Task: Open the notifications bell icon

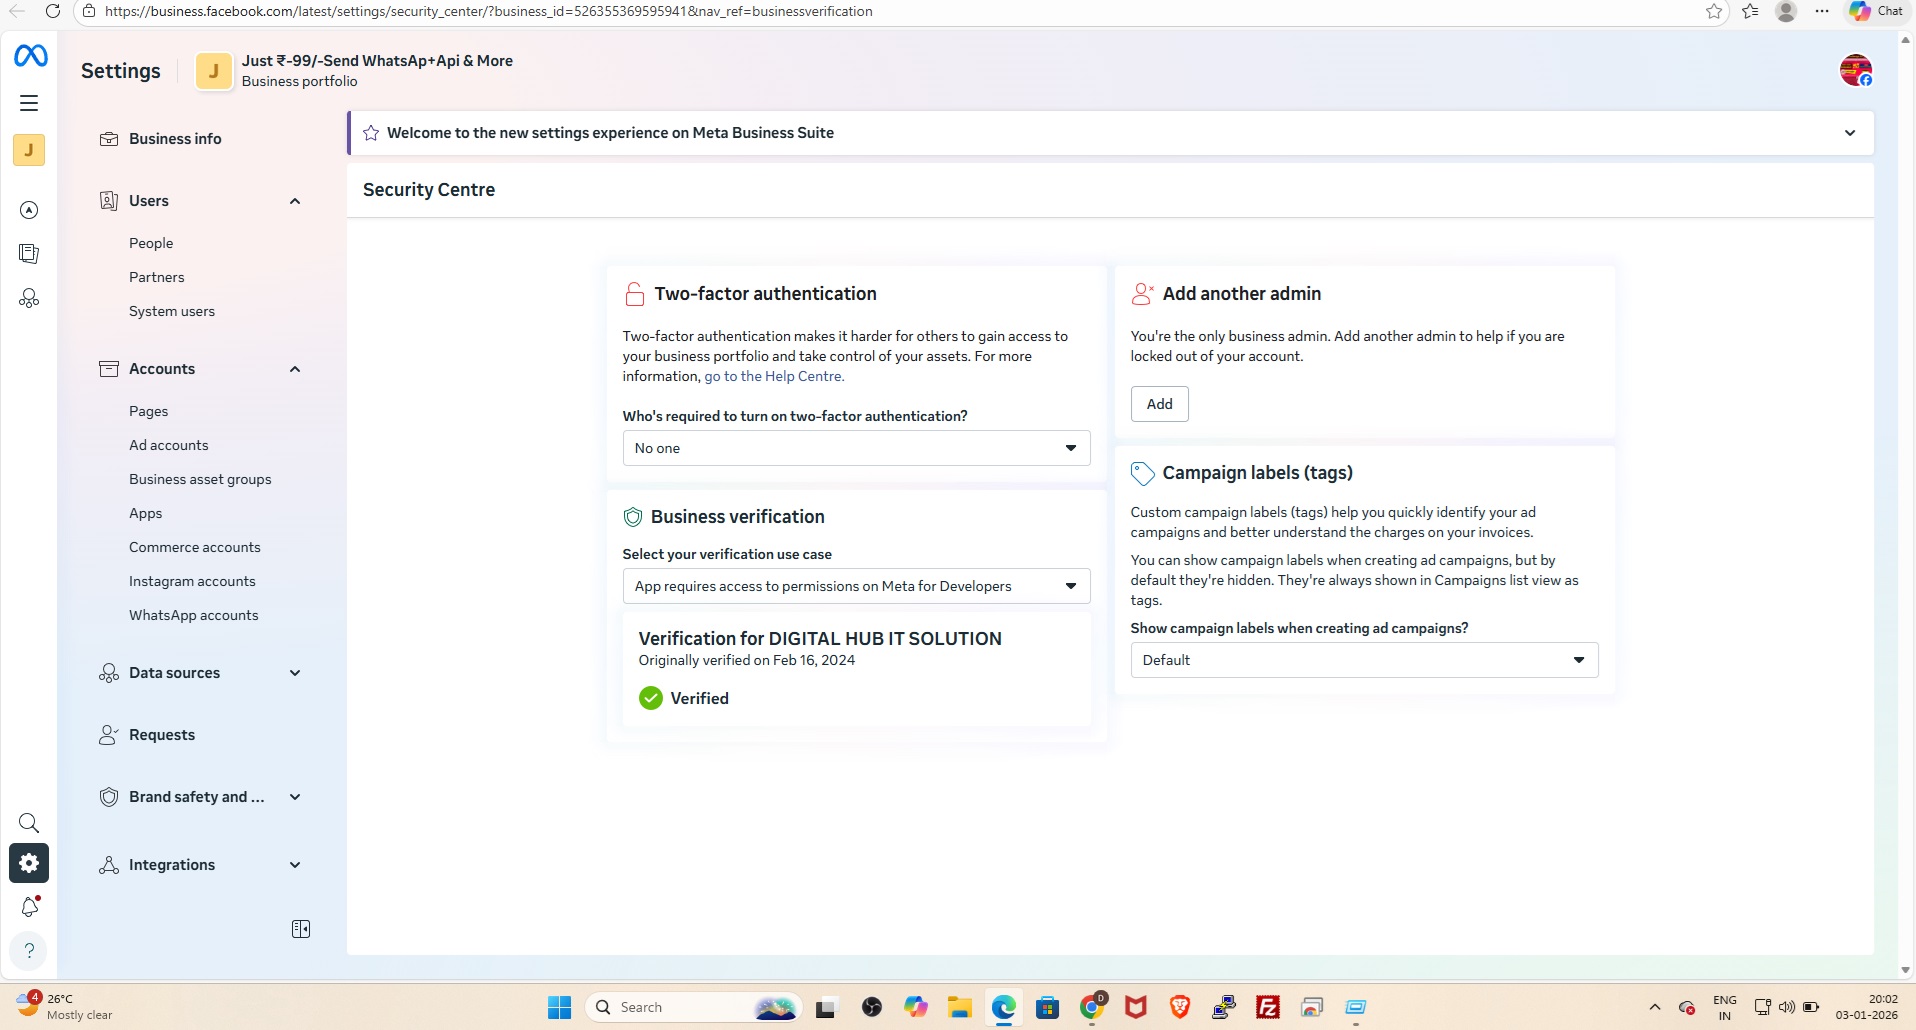Action: point(29,907)
